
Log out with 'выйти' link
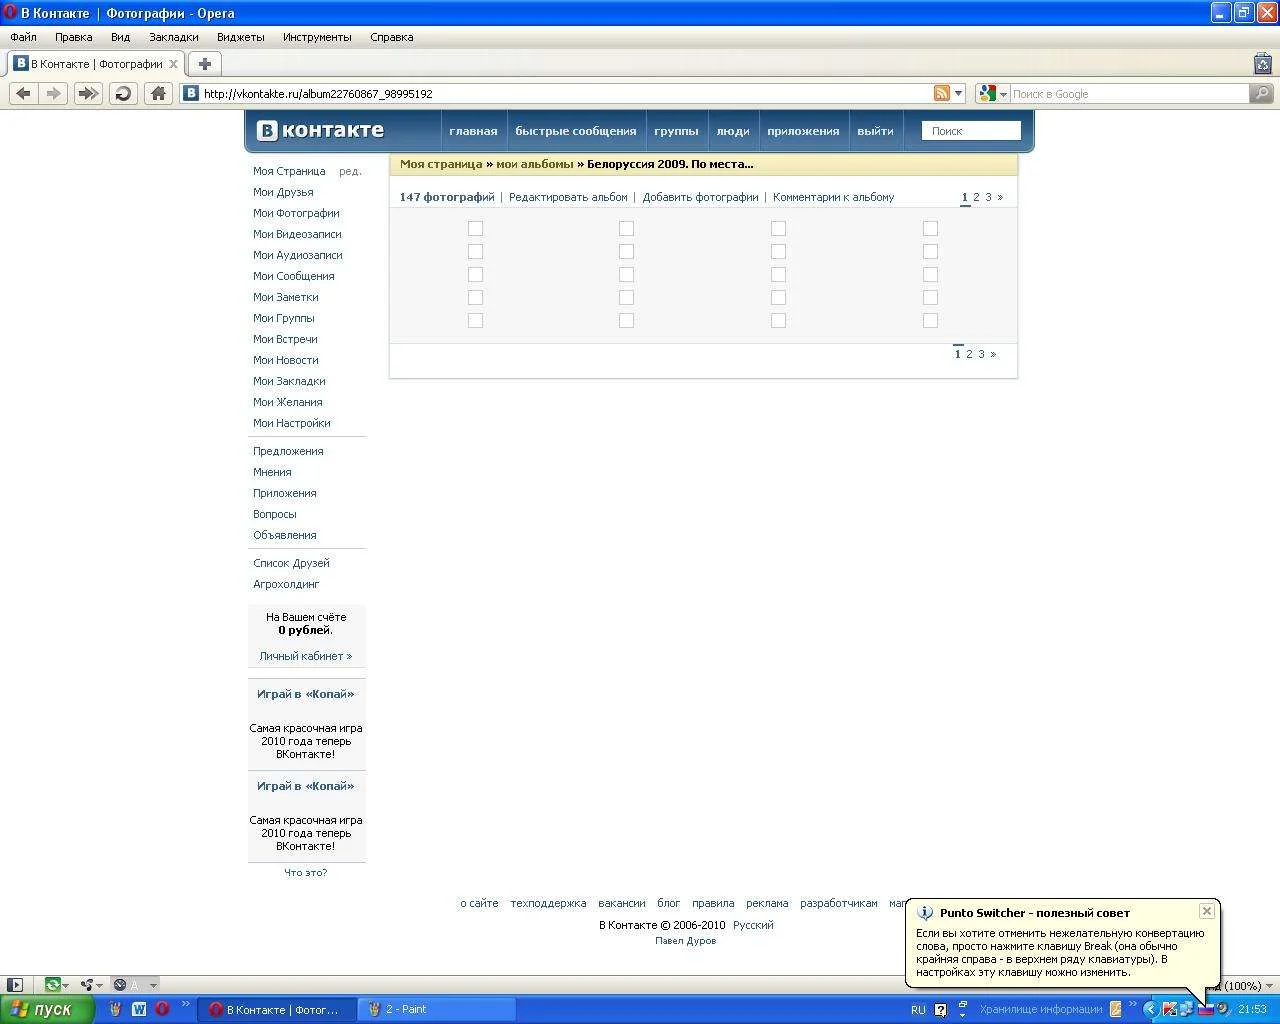[x=875, y=131]
